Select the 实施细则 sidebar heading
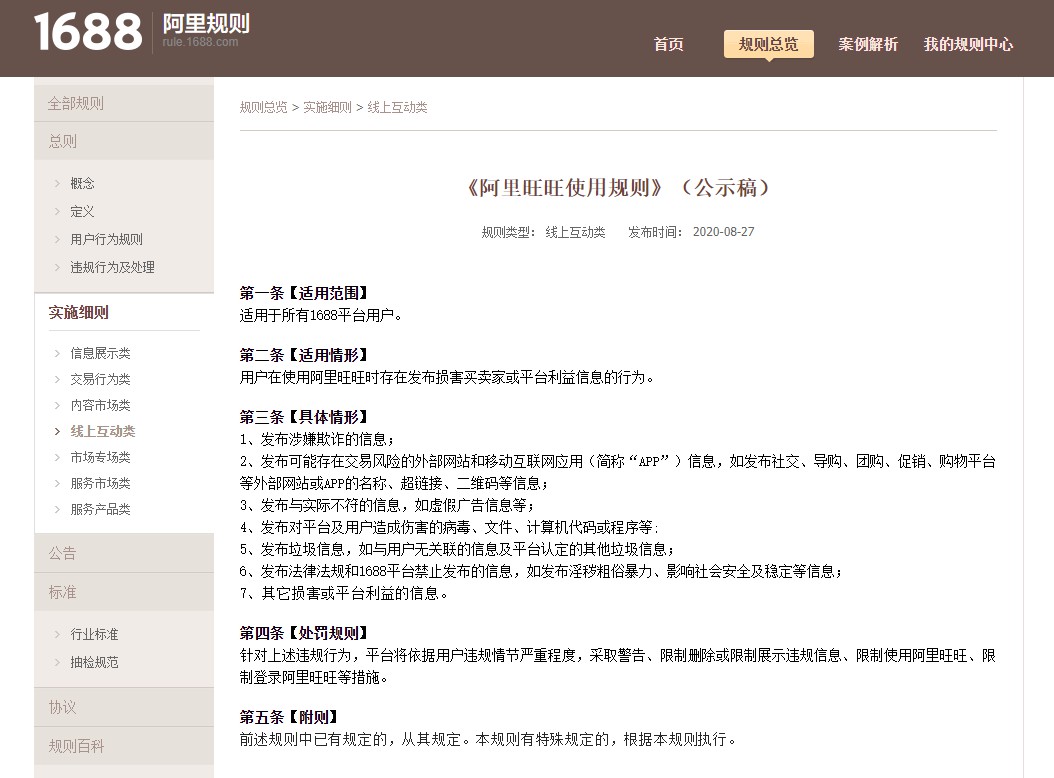The width and height of the screenshot is (1054, 778). [79, 312]
